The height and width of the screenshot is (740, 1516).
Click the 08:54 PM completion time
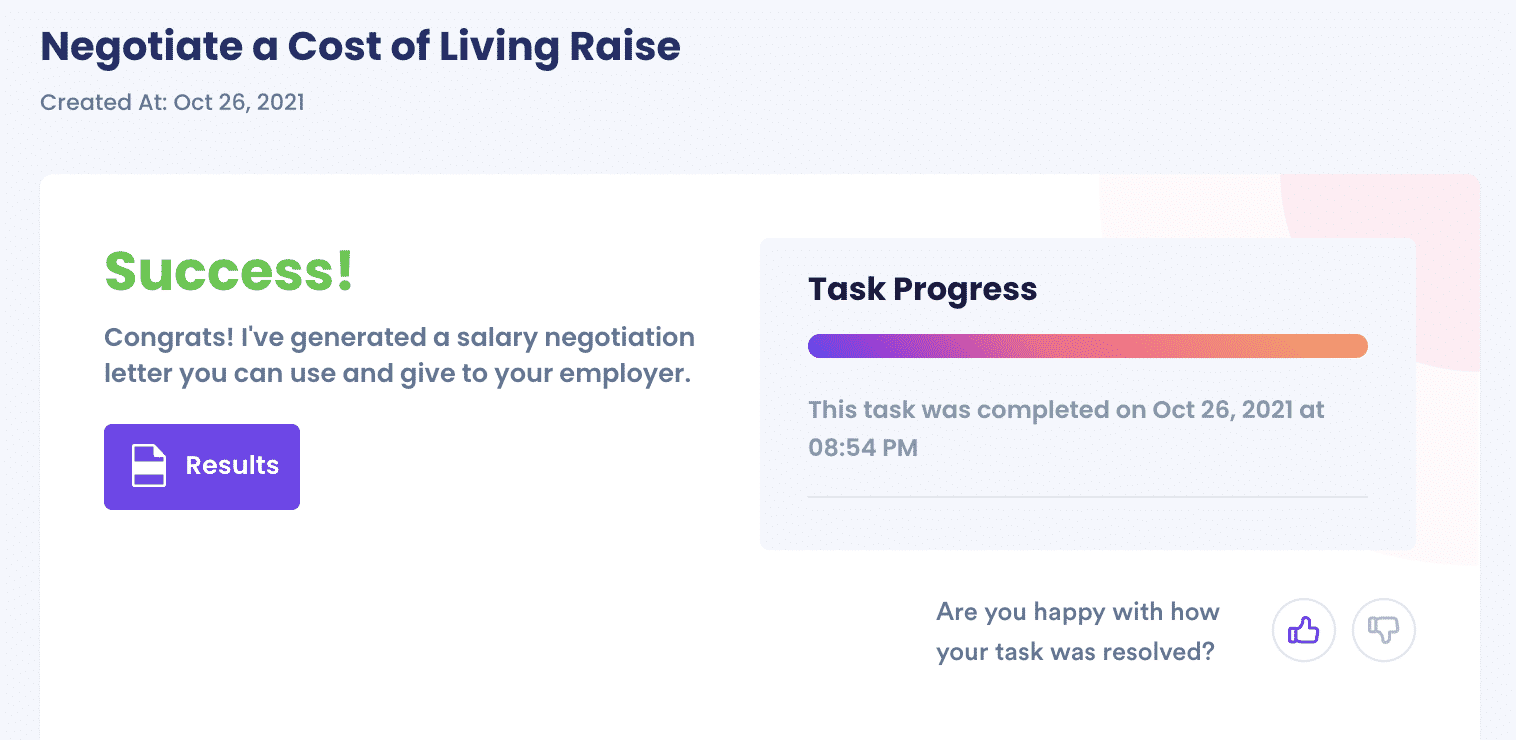coord(863,447)
